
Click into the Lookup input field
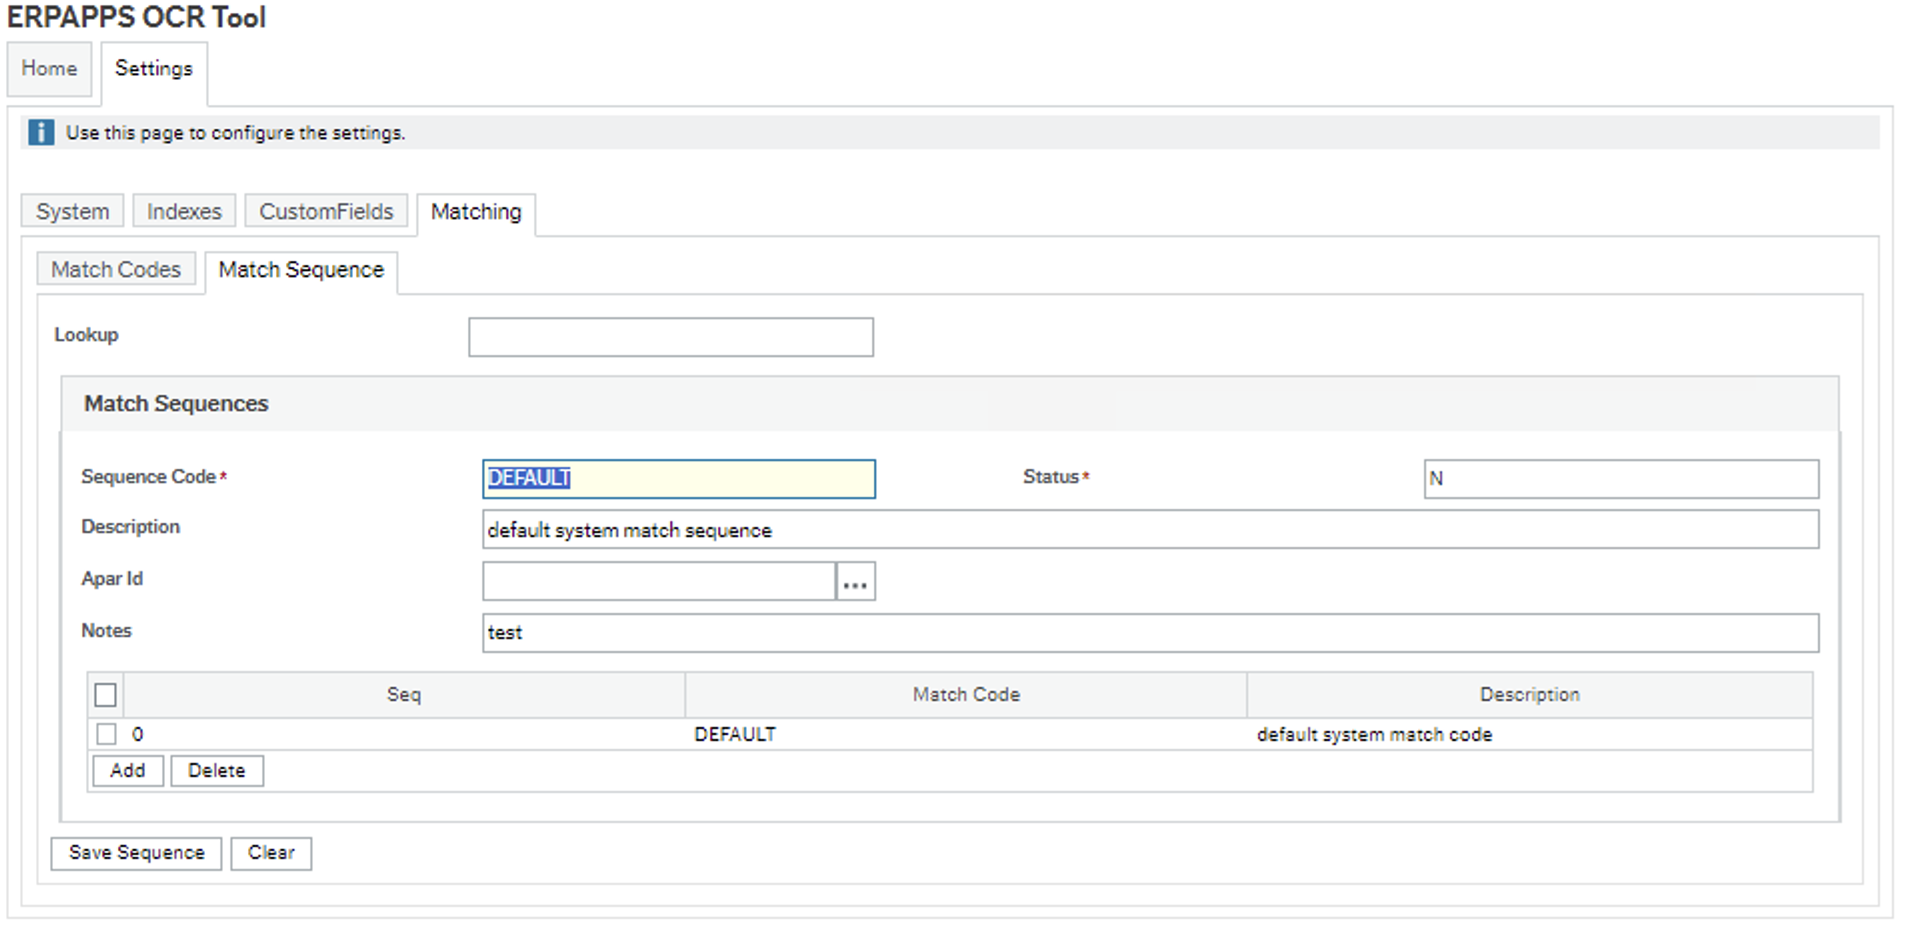670,337
